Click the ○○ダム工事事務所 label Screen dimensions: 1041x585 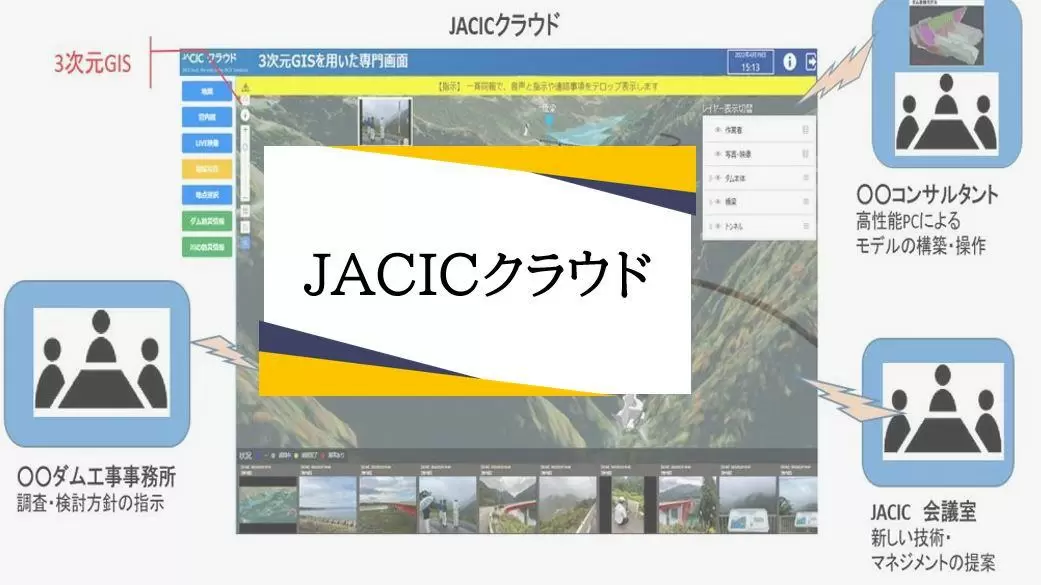[96, 477]
